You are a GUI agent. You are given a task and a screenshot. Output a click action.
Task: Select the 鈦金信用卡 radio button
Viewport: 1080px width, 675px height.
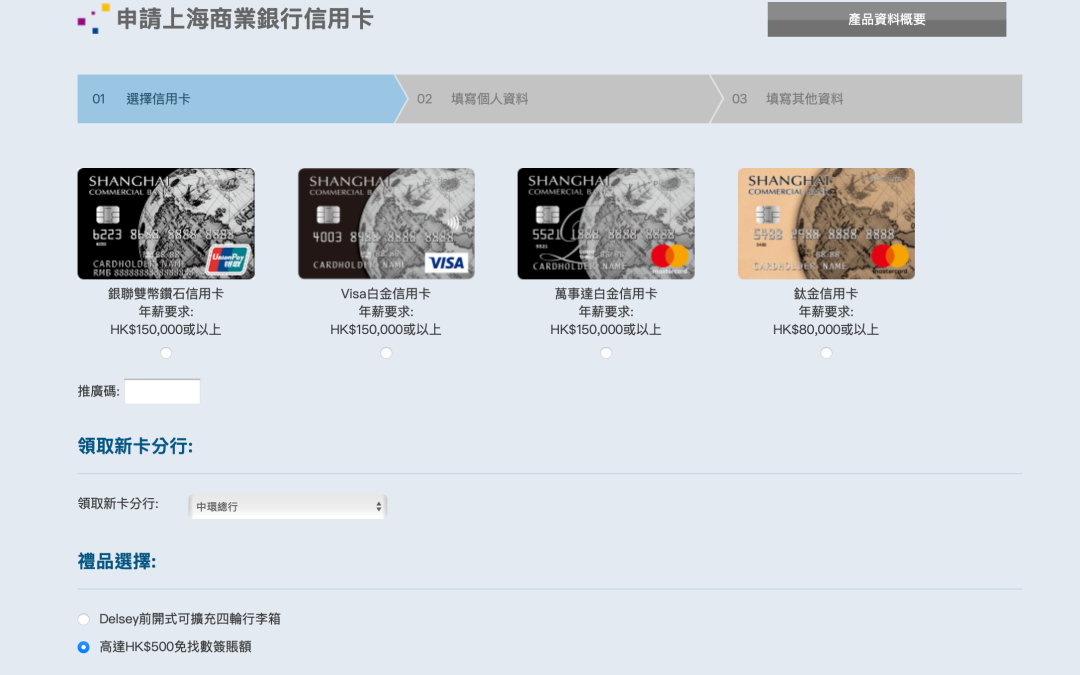pos(827,353)
